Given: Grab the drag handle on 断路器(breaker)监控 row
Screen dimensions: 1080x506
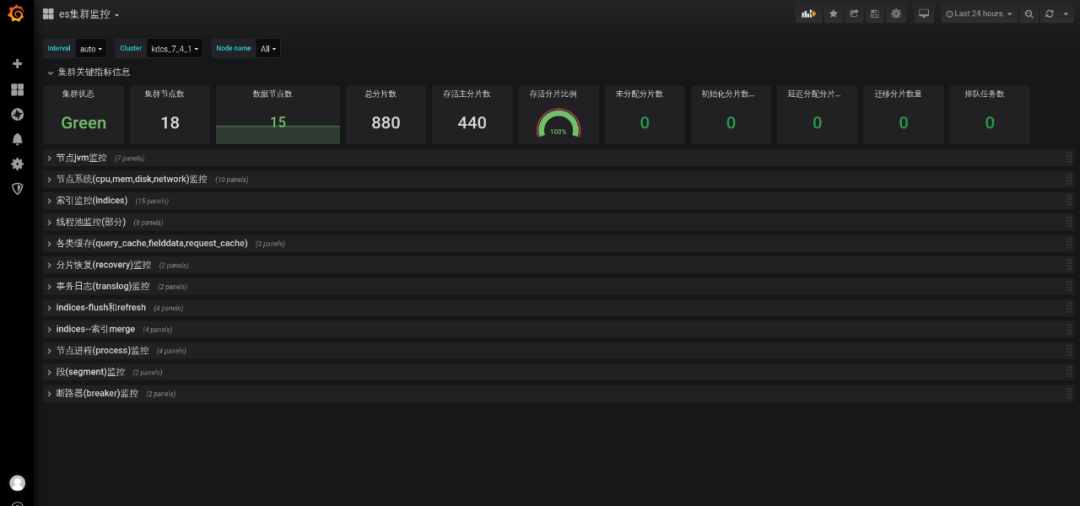Looking at the screenshot, I should pyautogui.click(x=1069, y=393).
